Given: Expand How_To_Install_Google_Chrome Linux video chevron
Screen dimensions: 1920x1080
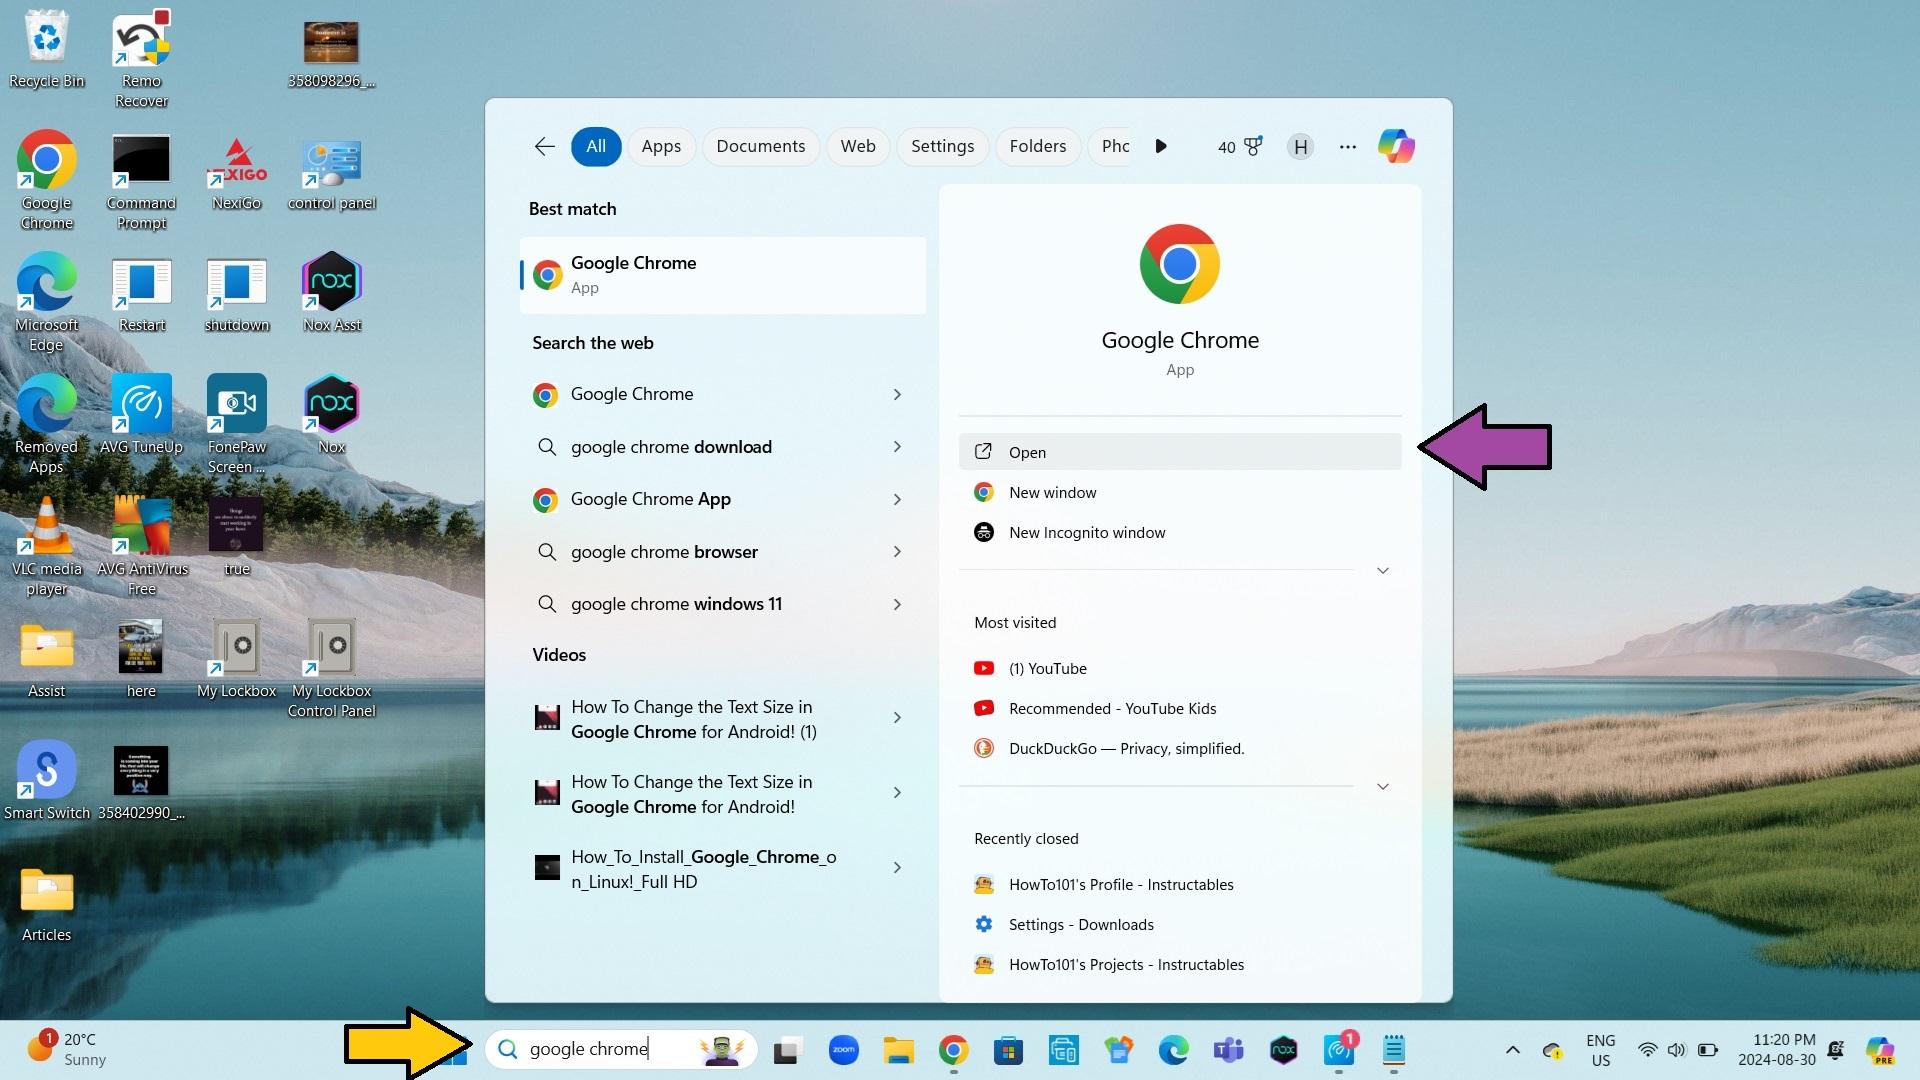Looking at the screenshot, I should click(x=897, y=868).
